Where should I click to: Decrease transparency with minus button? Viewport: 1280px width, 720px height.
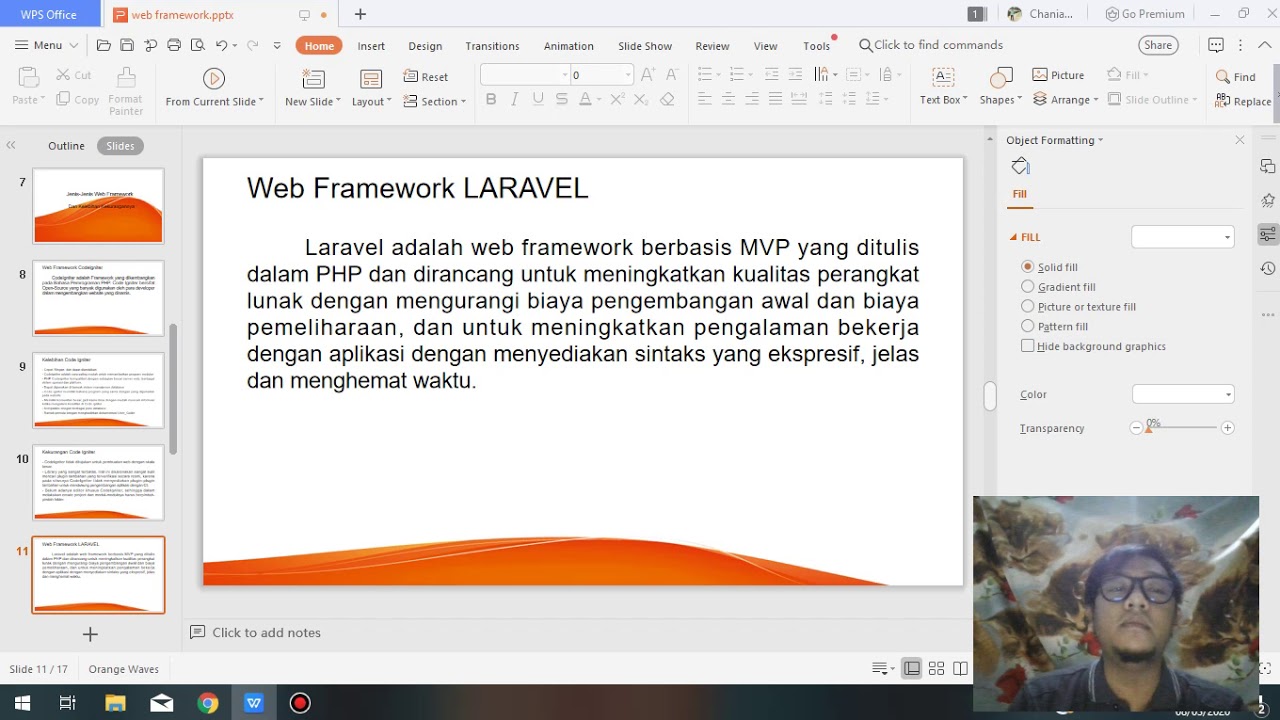[x=1136, y=428]
